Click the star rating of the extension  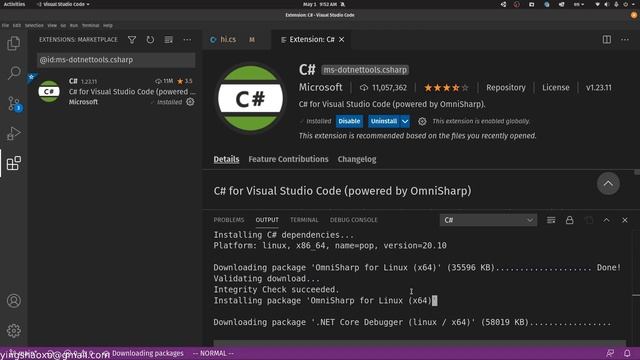pos(446,87)
